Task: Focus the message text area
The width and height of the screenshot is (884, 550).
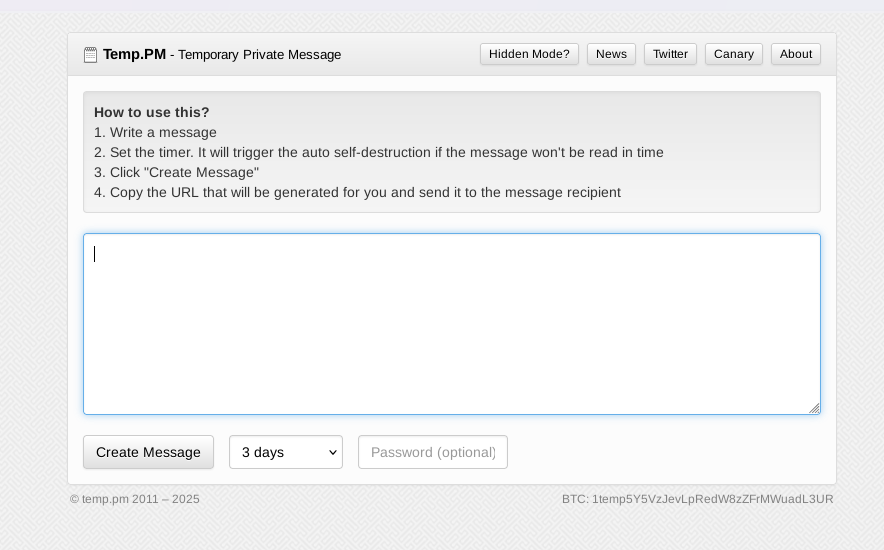Action: pyautogui.click(x=451, y=323)
